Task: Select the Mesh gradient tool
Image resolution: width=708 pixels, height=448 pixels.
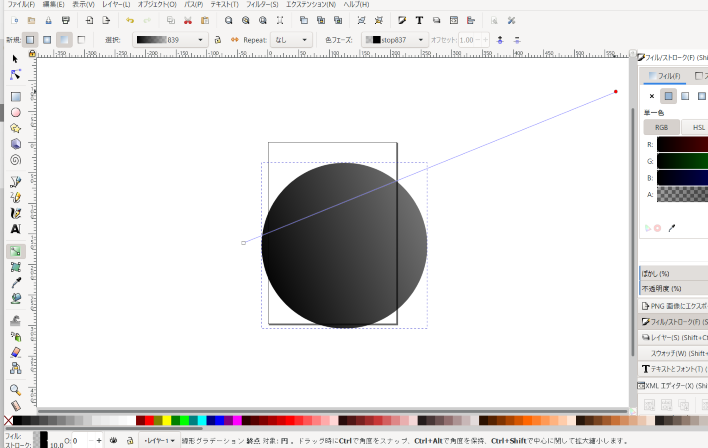Action: tap(15, 267)
